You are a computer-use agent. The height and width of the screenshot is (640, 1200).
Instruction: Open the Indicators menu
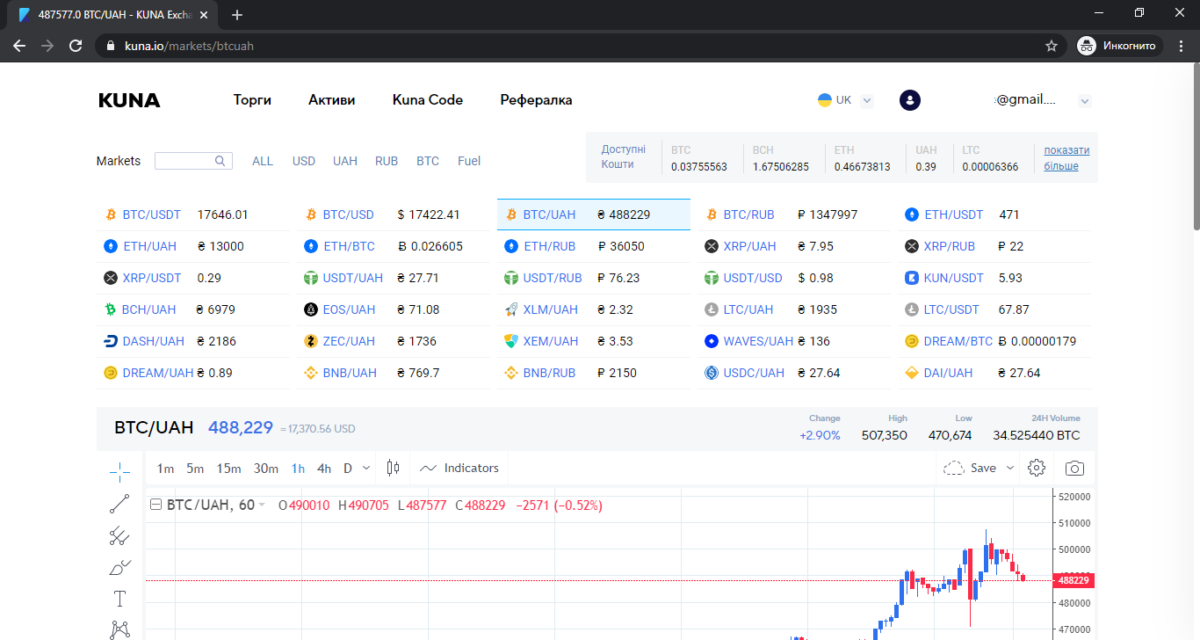(x=460, y=467)
